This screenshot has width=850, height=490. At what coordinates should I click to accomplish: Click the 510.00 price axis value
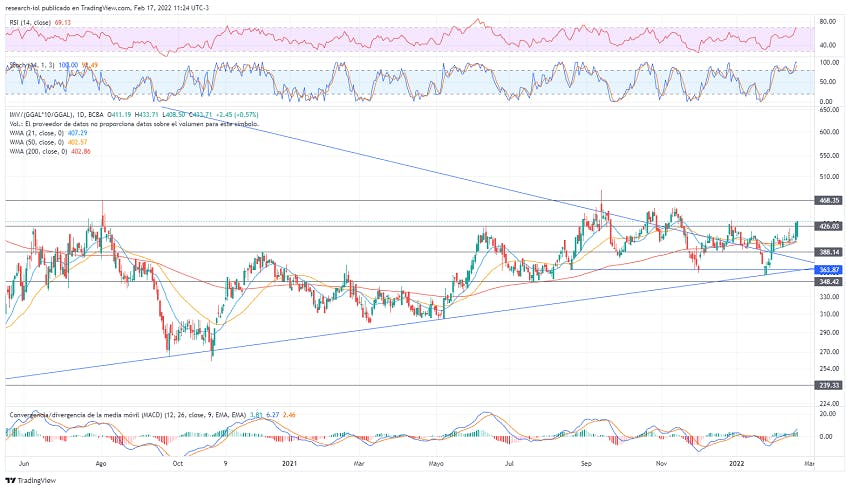tap(829, 177)
